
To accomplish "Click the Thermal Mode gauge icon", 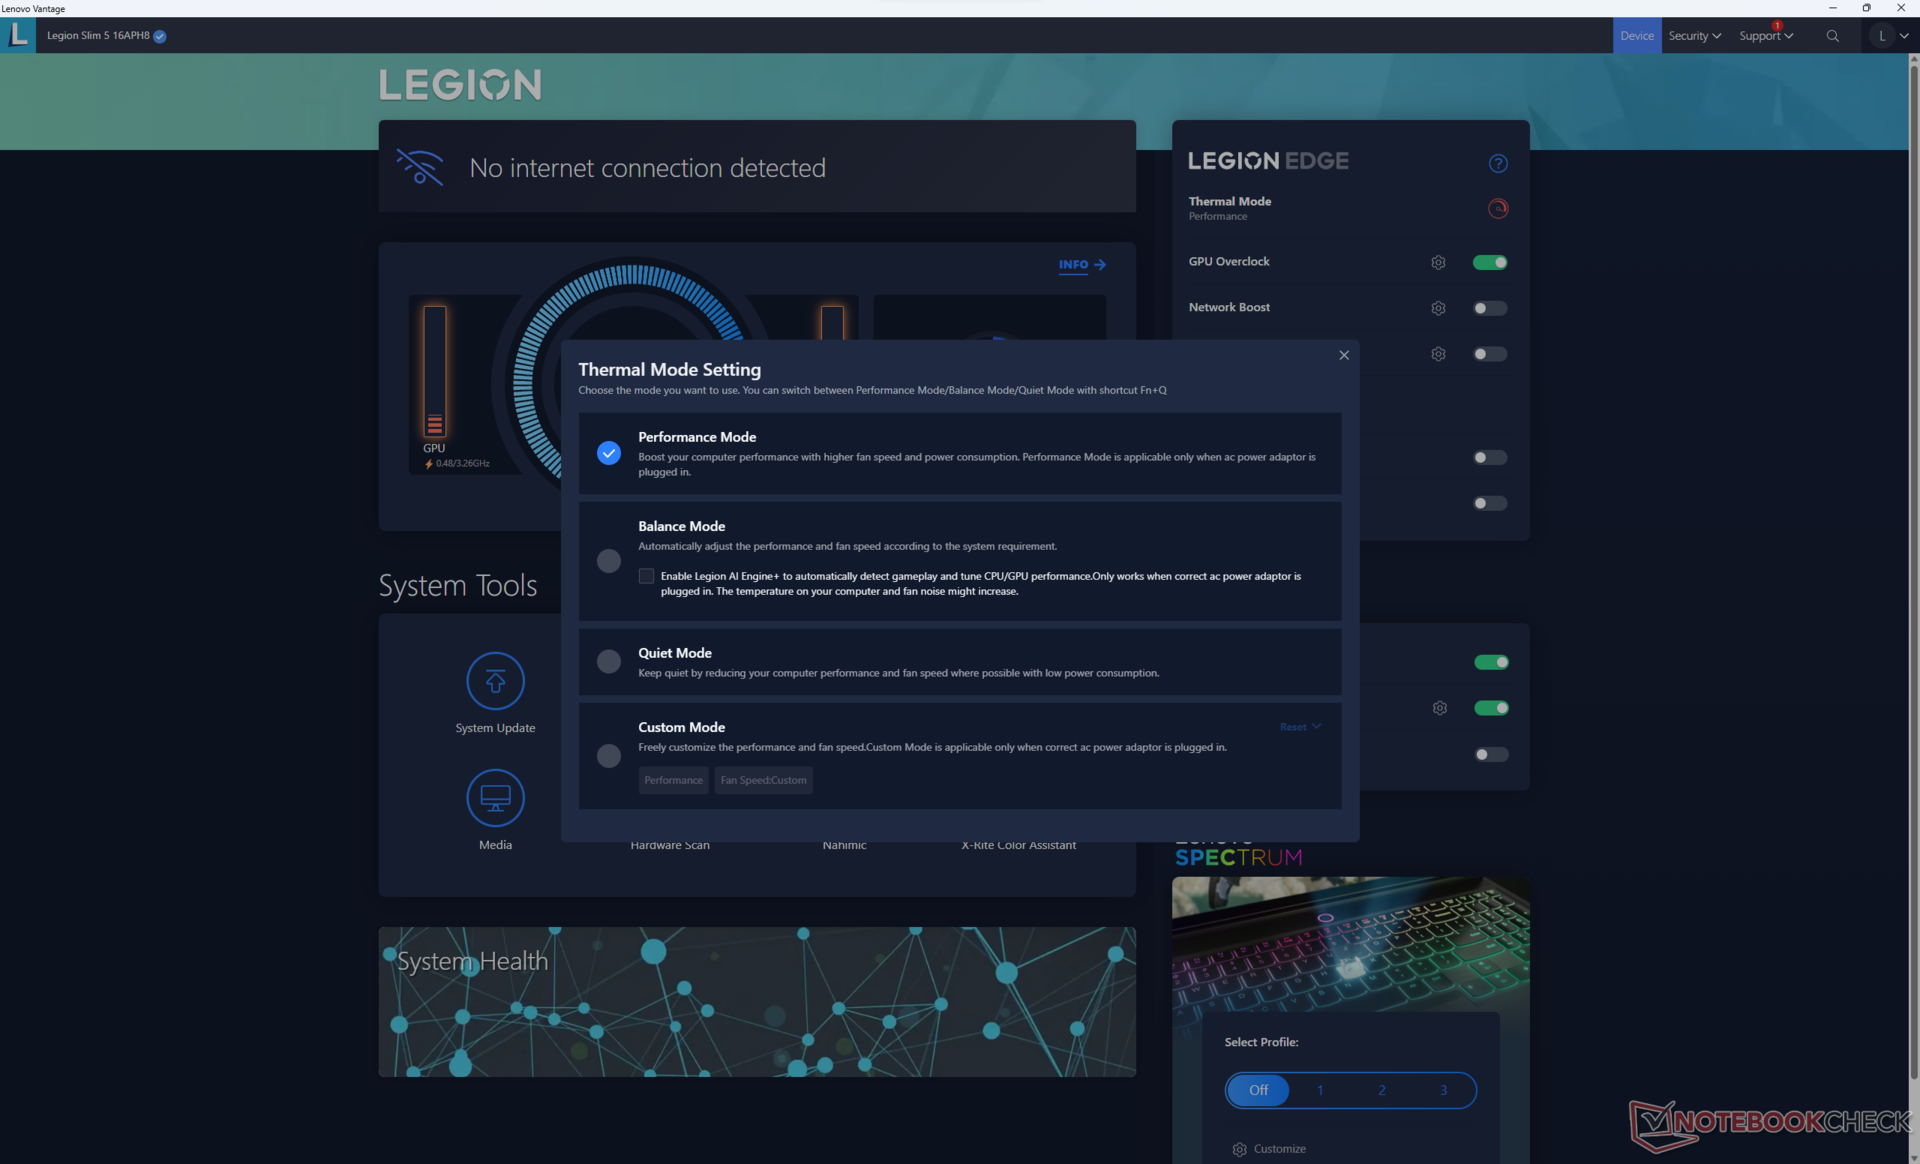I will tap(1497, 208).
